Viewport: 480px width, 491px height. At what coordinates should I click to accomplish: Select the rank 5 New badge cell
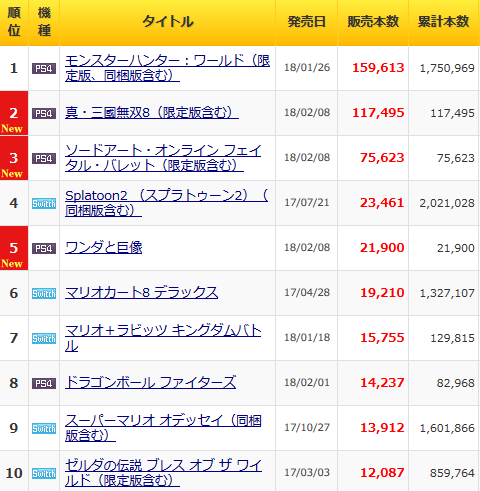pos(14,248)
